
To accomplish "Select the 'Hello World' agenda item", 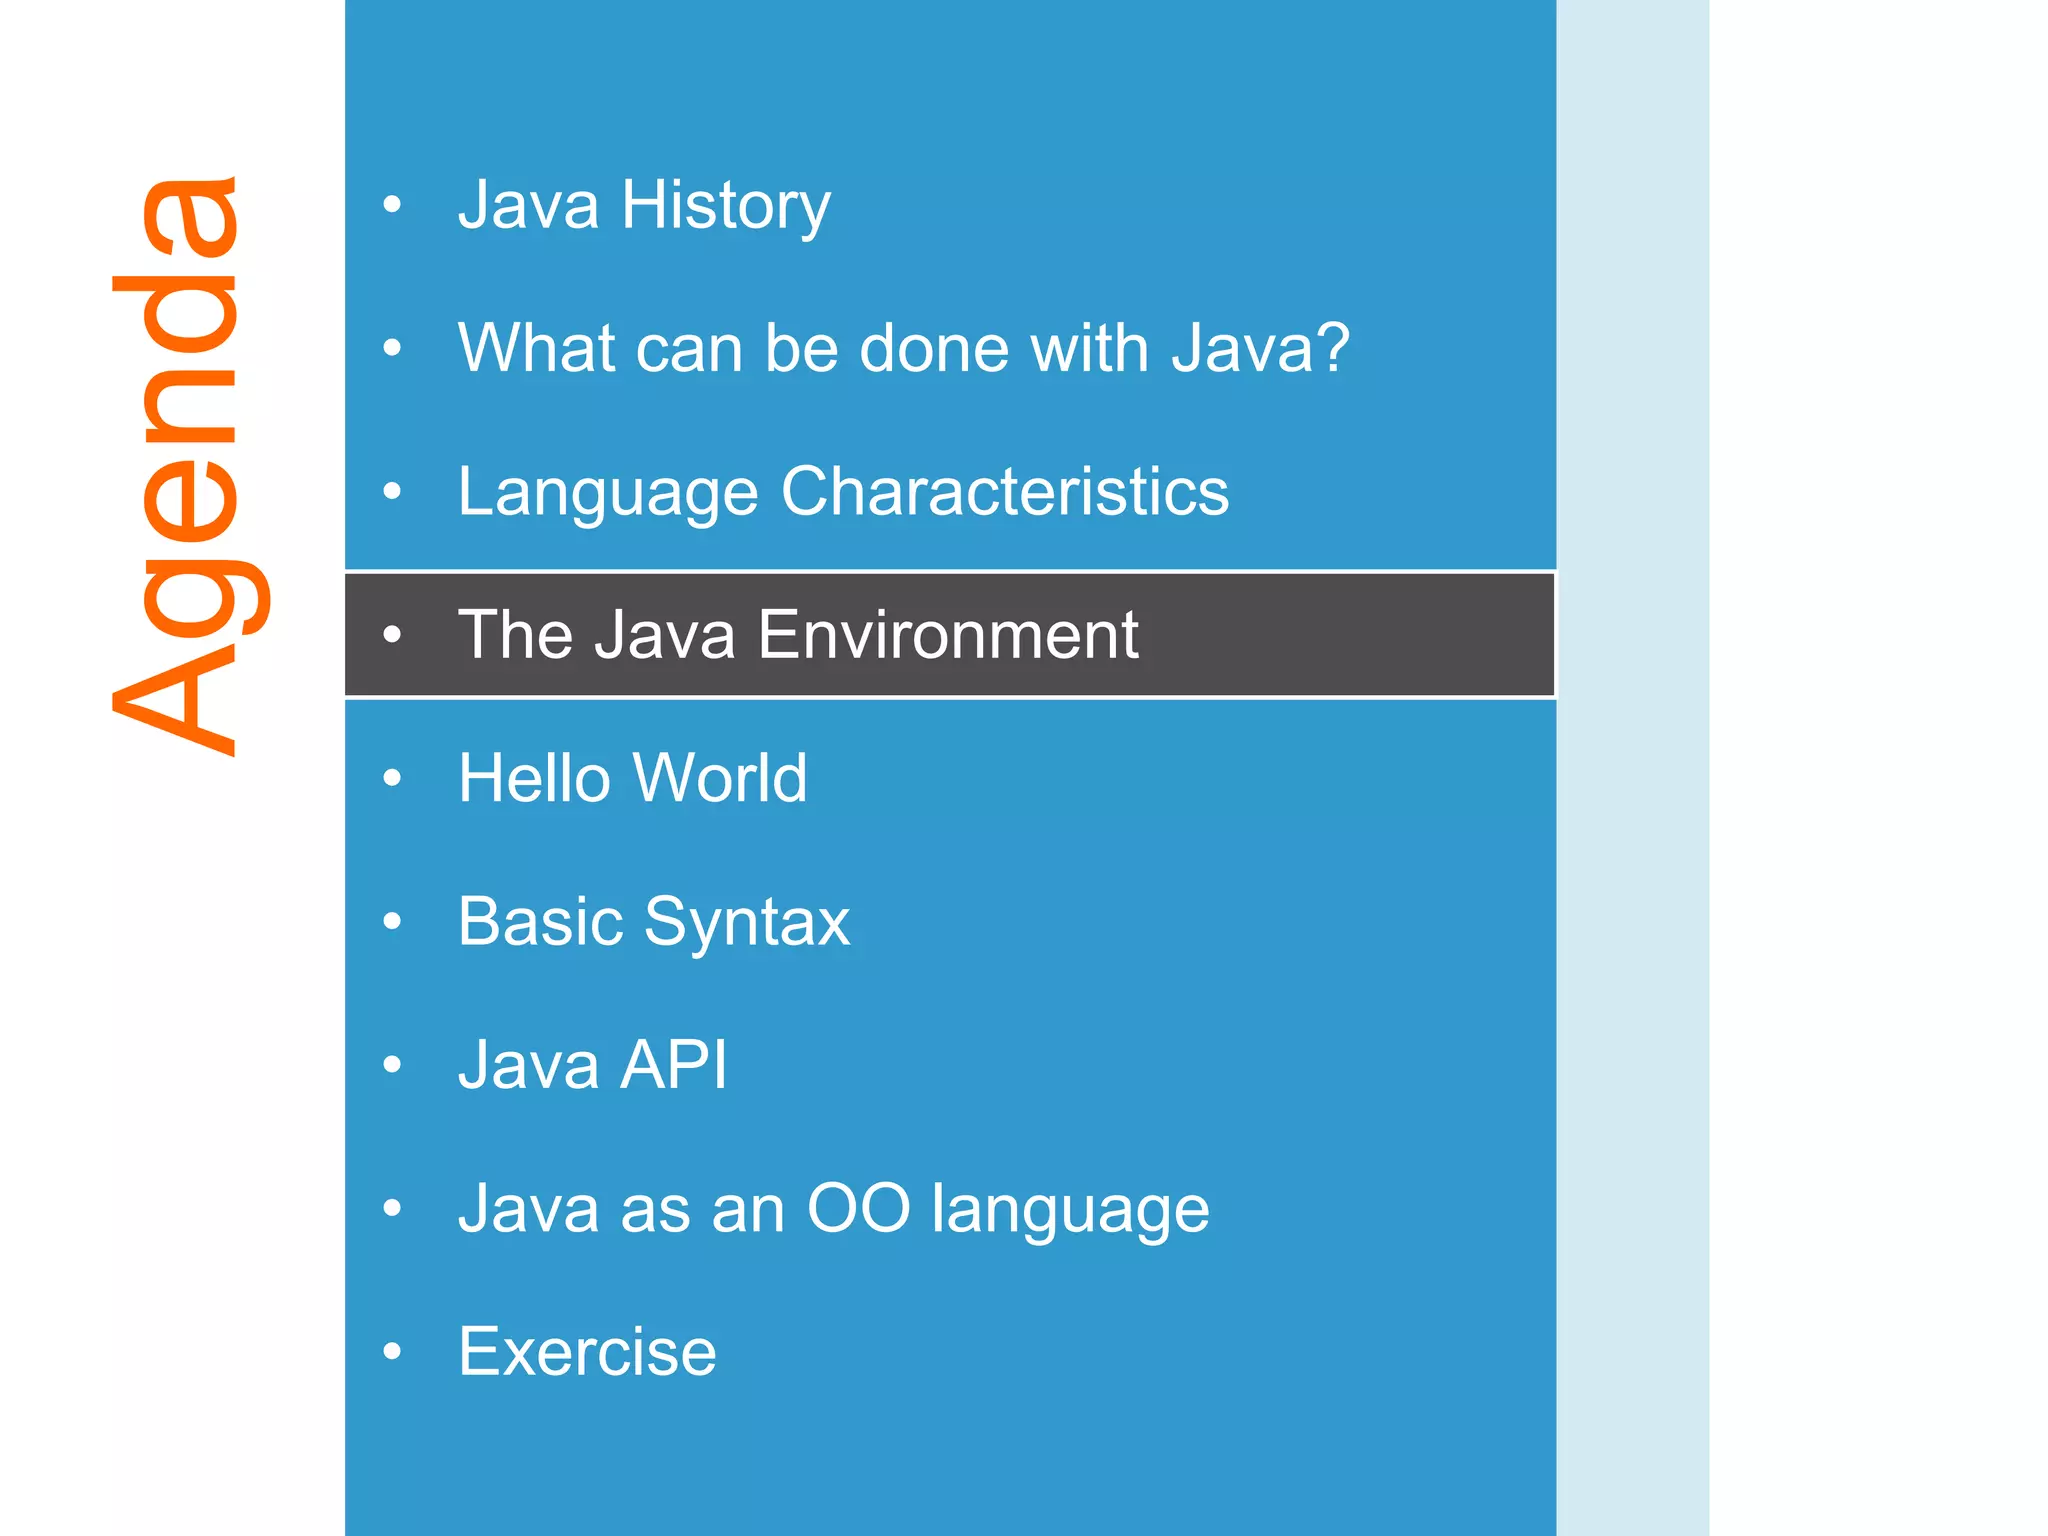I will [633, 778].
